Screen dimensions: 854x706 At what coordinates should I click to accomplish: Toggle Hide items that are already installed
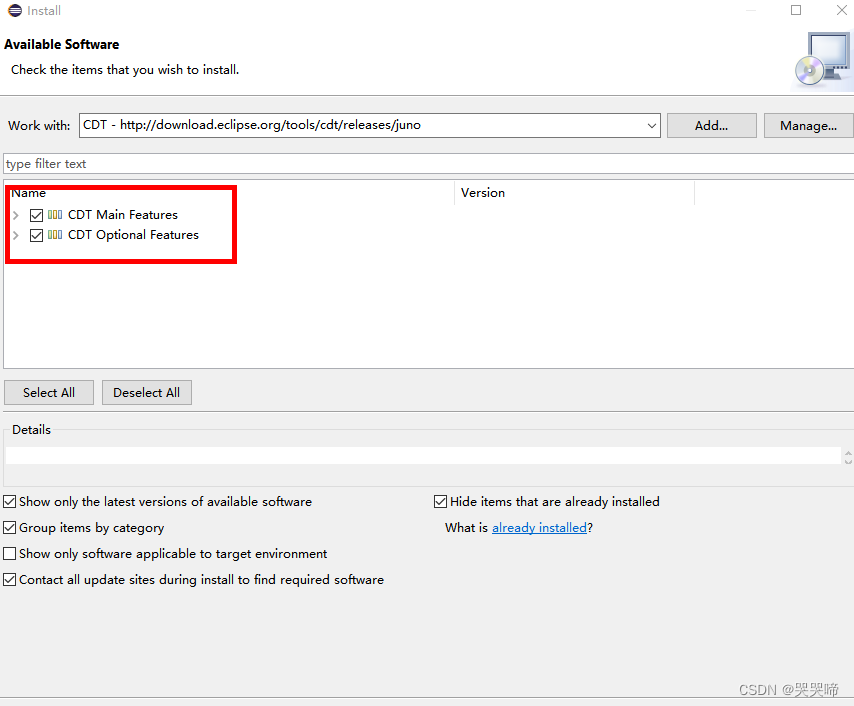tap(440, 501)
